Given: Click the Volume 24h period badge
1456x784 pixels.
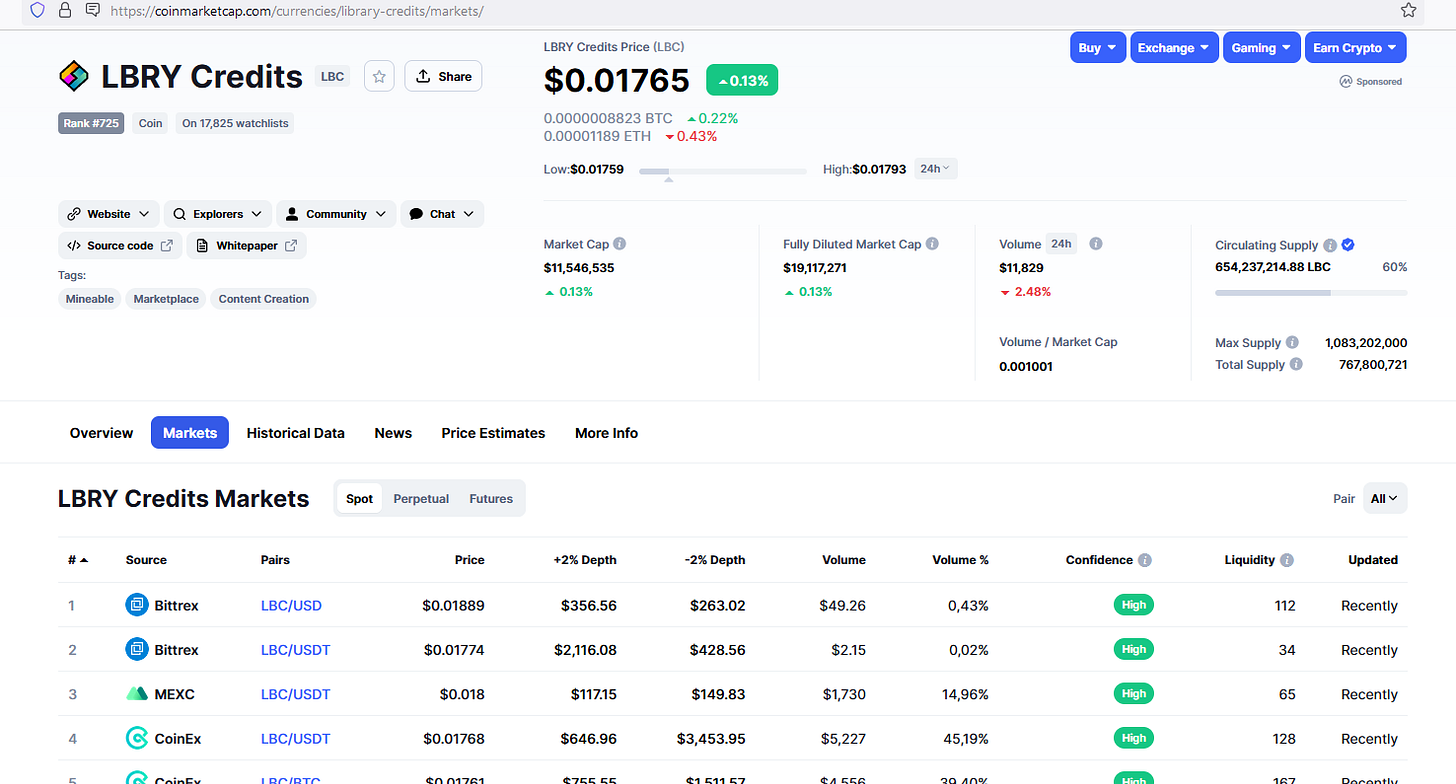Looking at the screenshot, I should pyautogui.click(x=1061, y=244).
